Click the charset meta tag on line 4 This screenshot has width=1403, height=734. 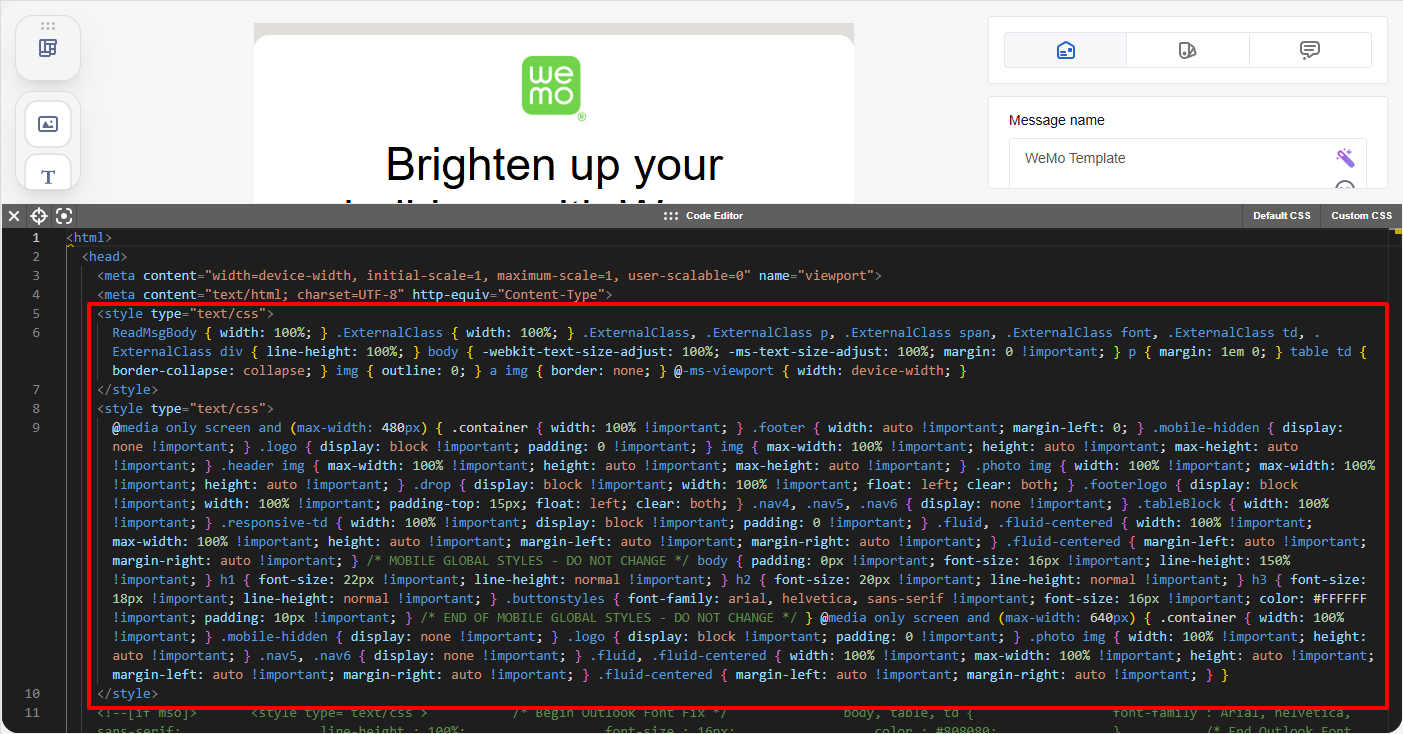coord(354,295)
